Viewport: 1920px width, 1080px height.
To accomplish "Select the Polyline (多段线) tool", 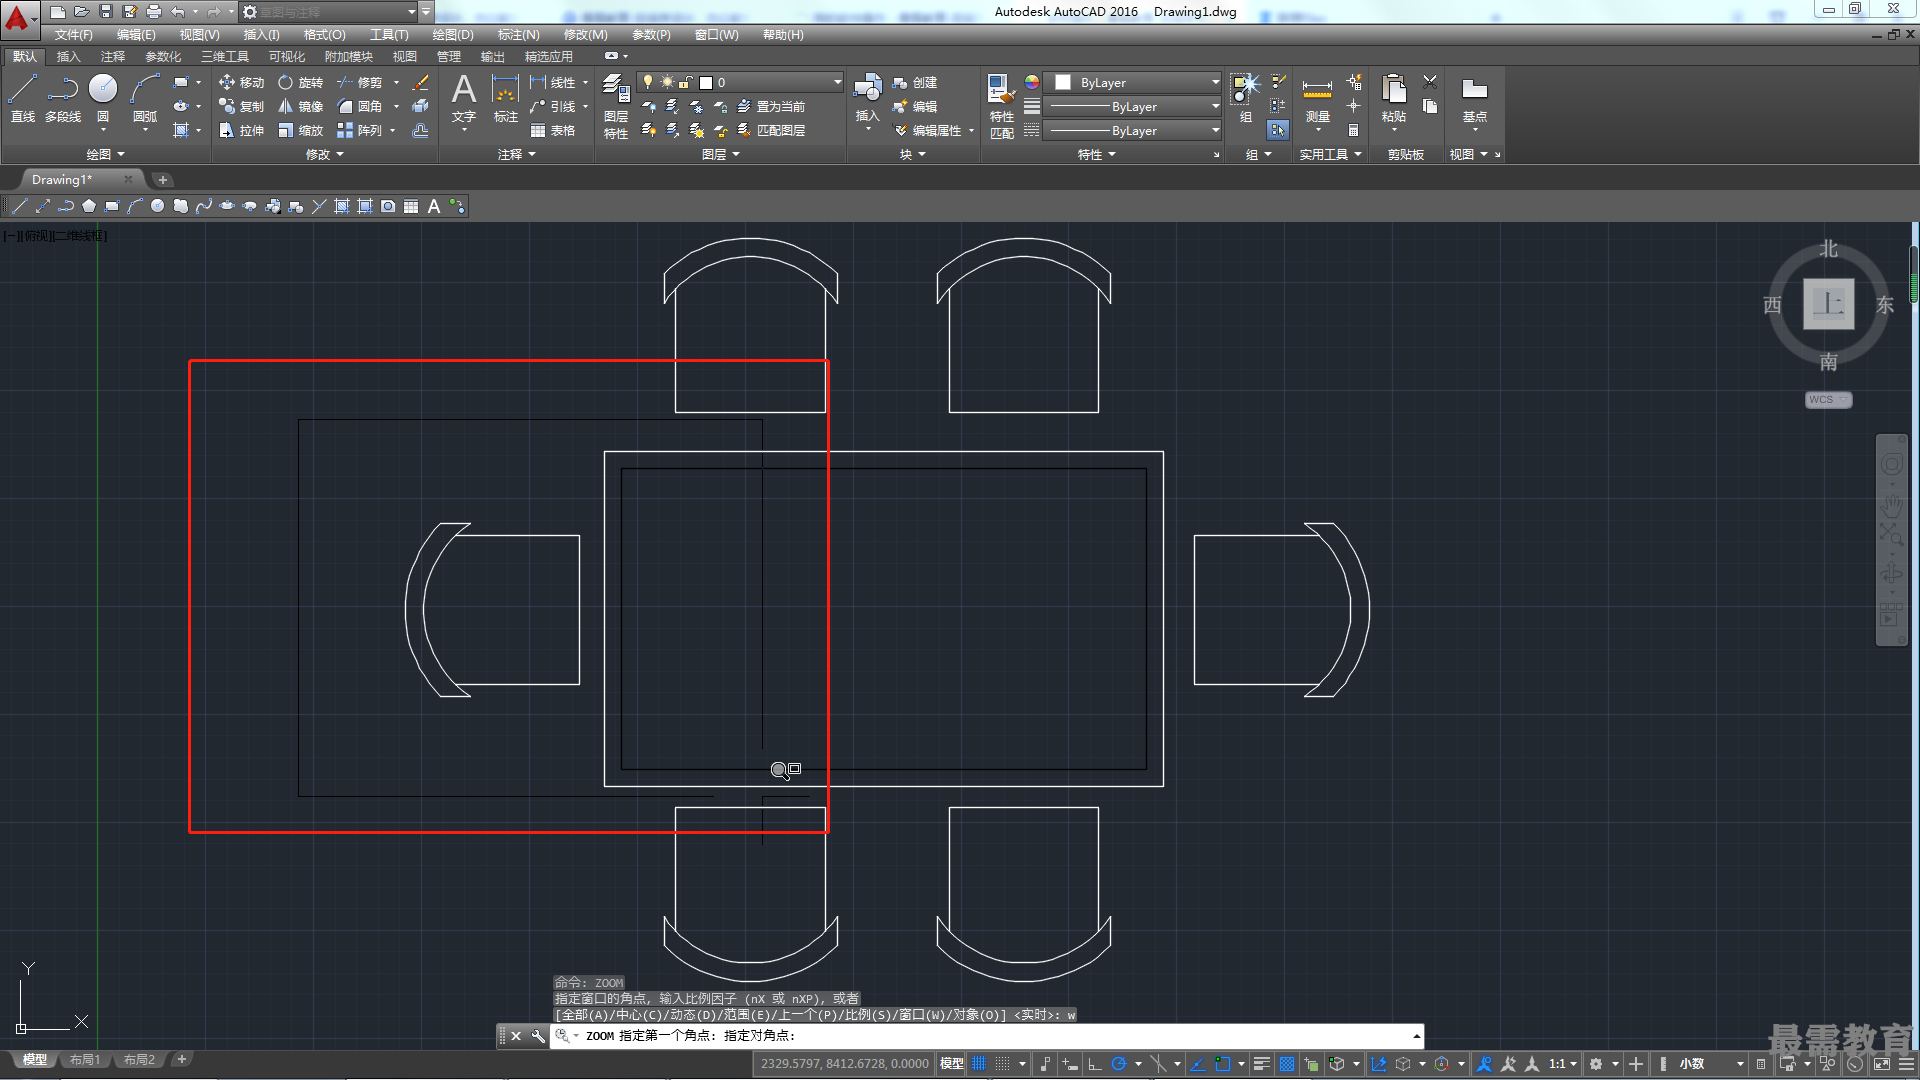I will tap(63, 98).
